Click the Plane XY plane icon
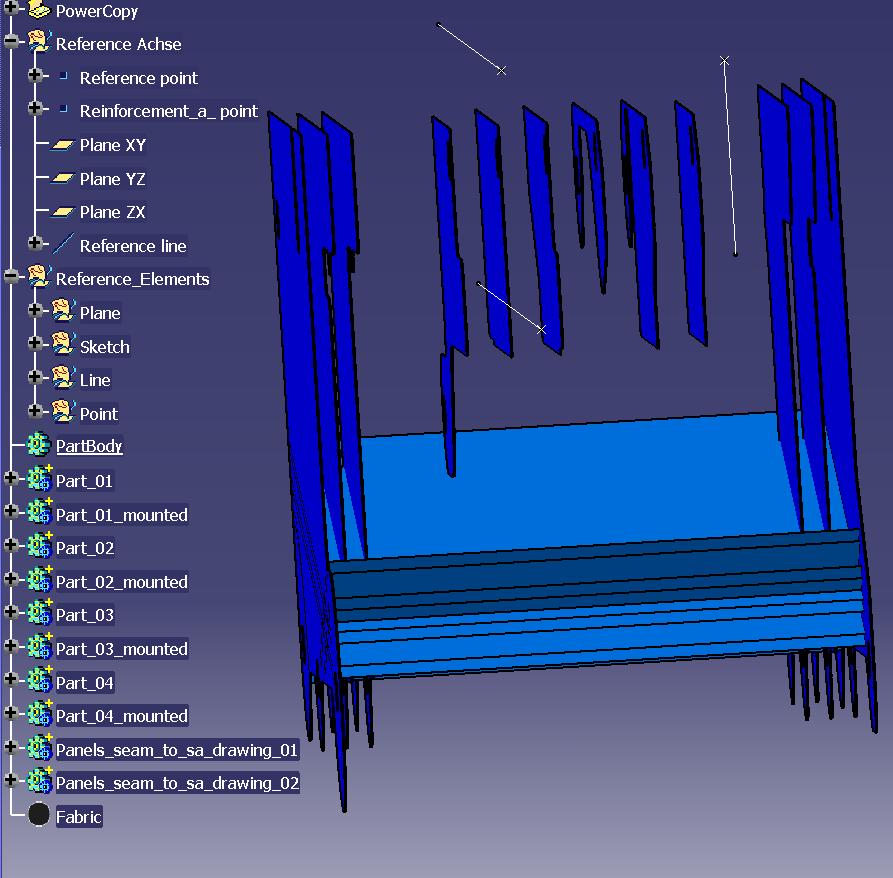The image size is (893, 878). click(x=63, y=145)
